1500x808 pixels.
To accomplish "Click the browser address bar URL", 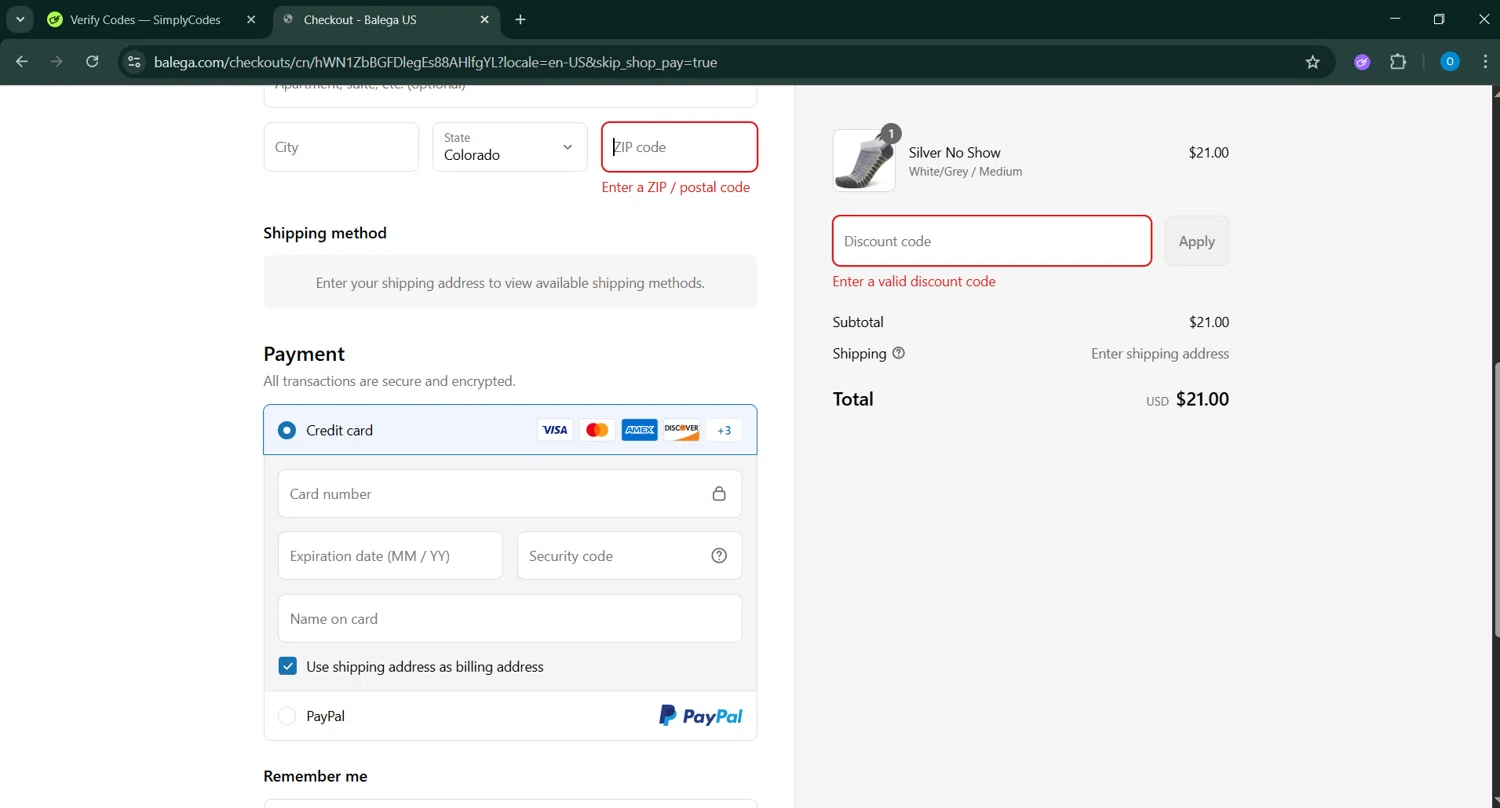I will 435,62.
